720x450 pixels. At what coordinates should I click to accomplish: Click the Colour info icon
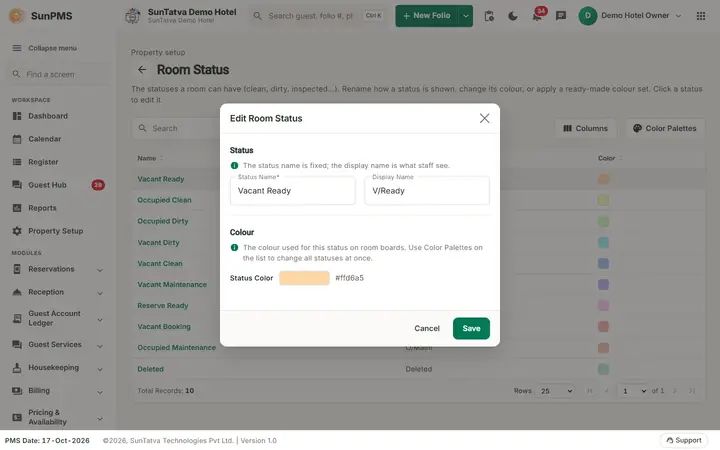point(234,248)
